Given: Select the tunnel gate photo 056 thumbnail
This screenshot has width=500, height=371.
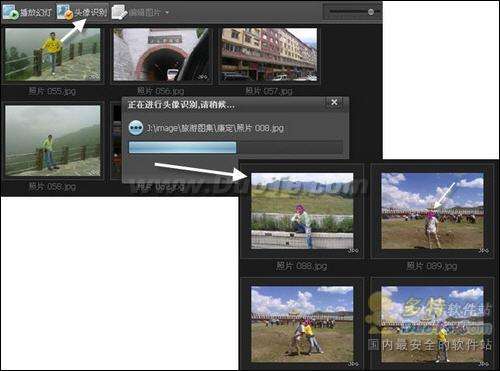Looking at the screenshot, I should coord(161,54).
